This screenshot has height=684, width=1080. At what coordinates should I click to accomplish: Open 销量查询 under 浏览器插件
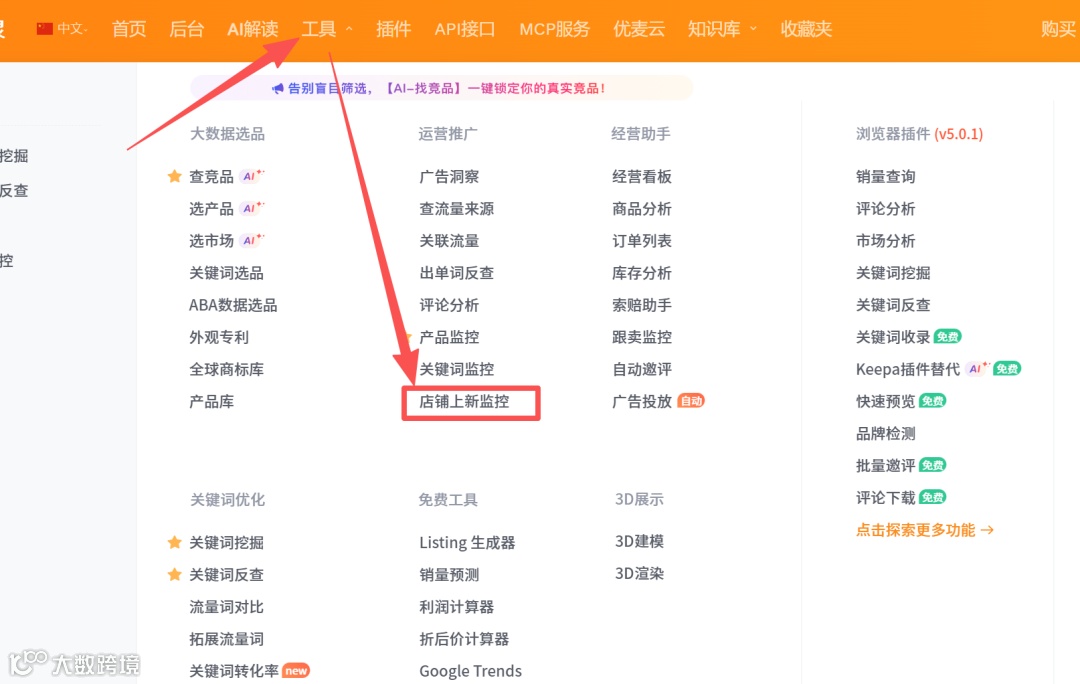coord(886,176)
